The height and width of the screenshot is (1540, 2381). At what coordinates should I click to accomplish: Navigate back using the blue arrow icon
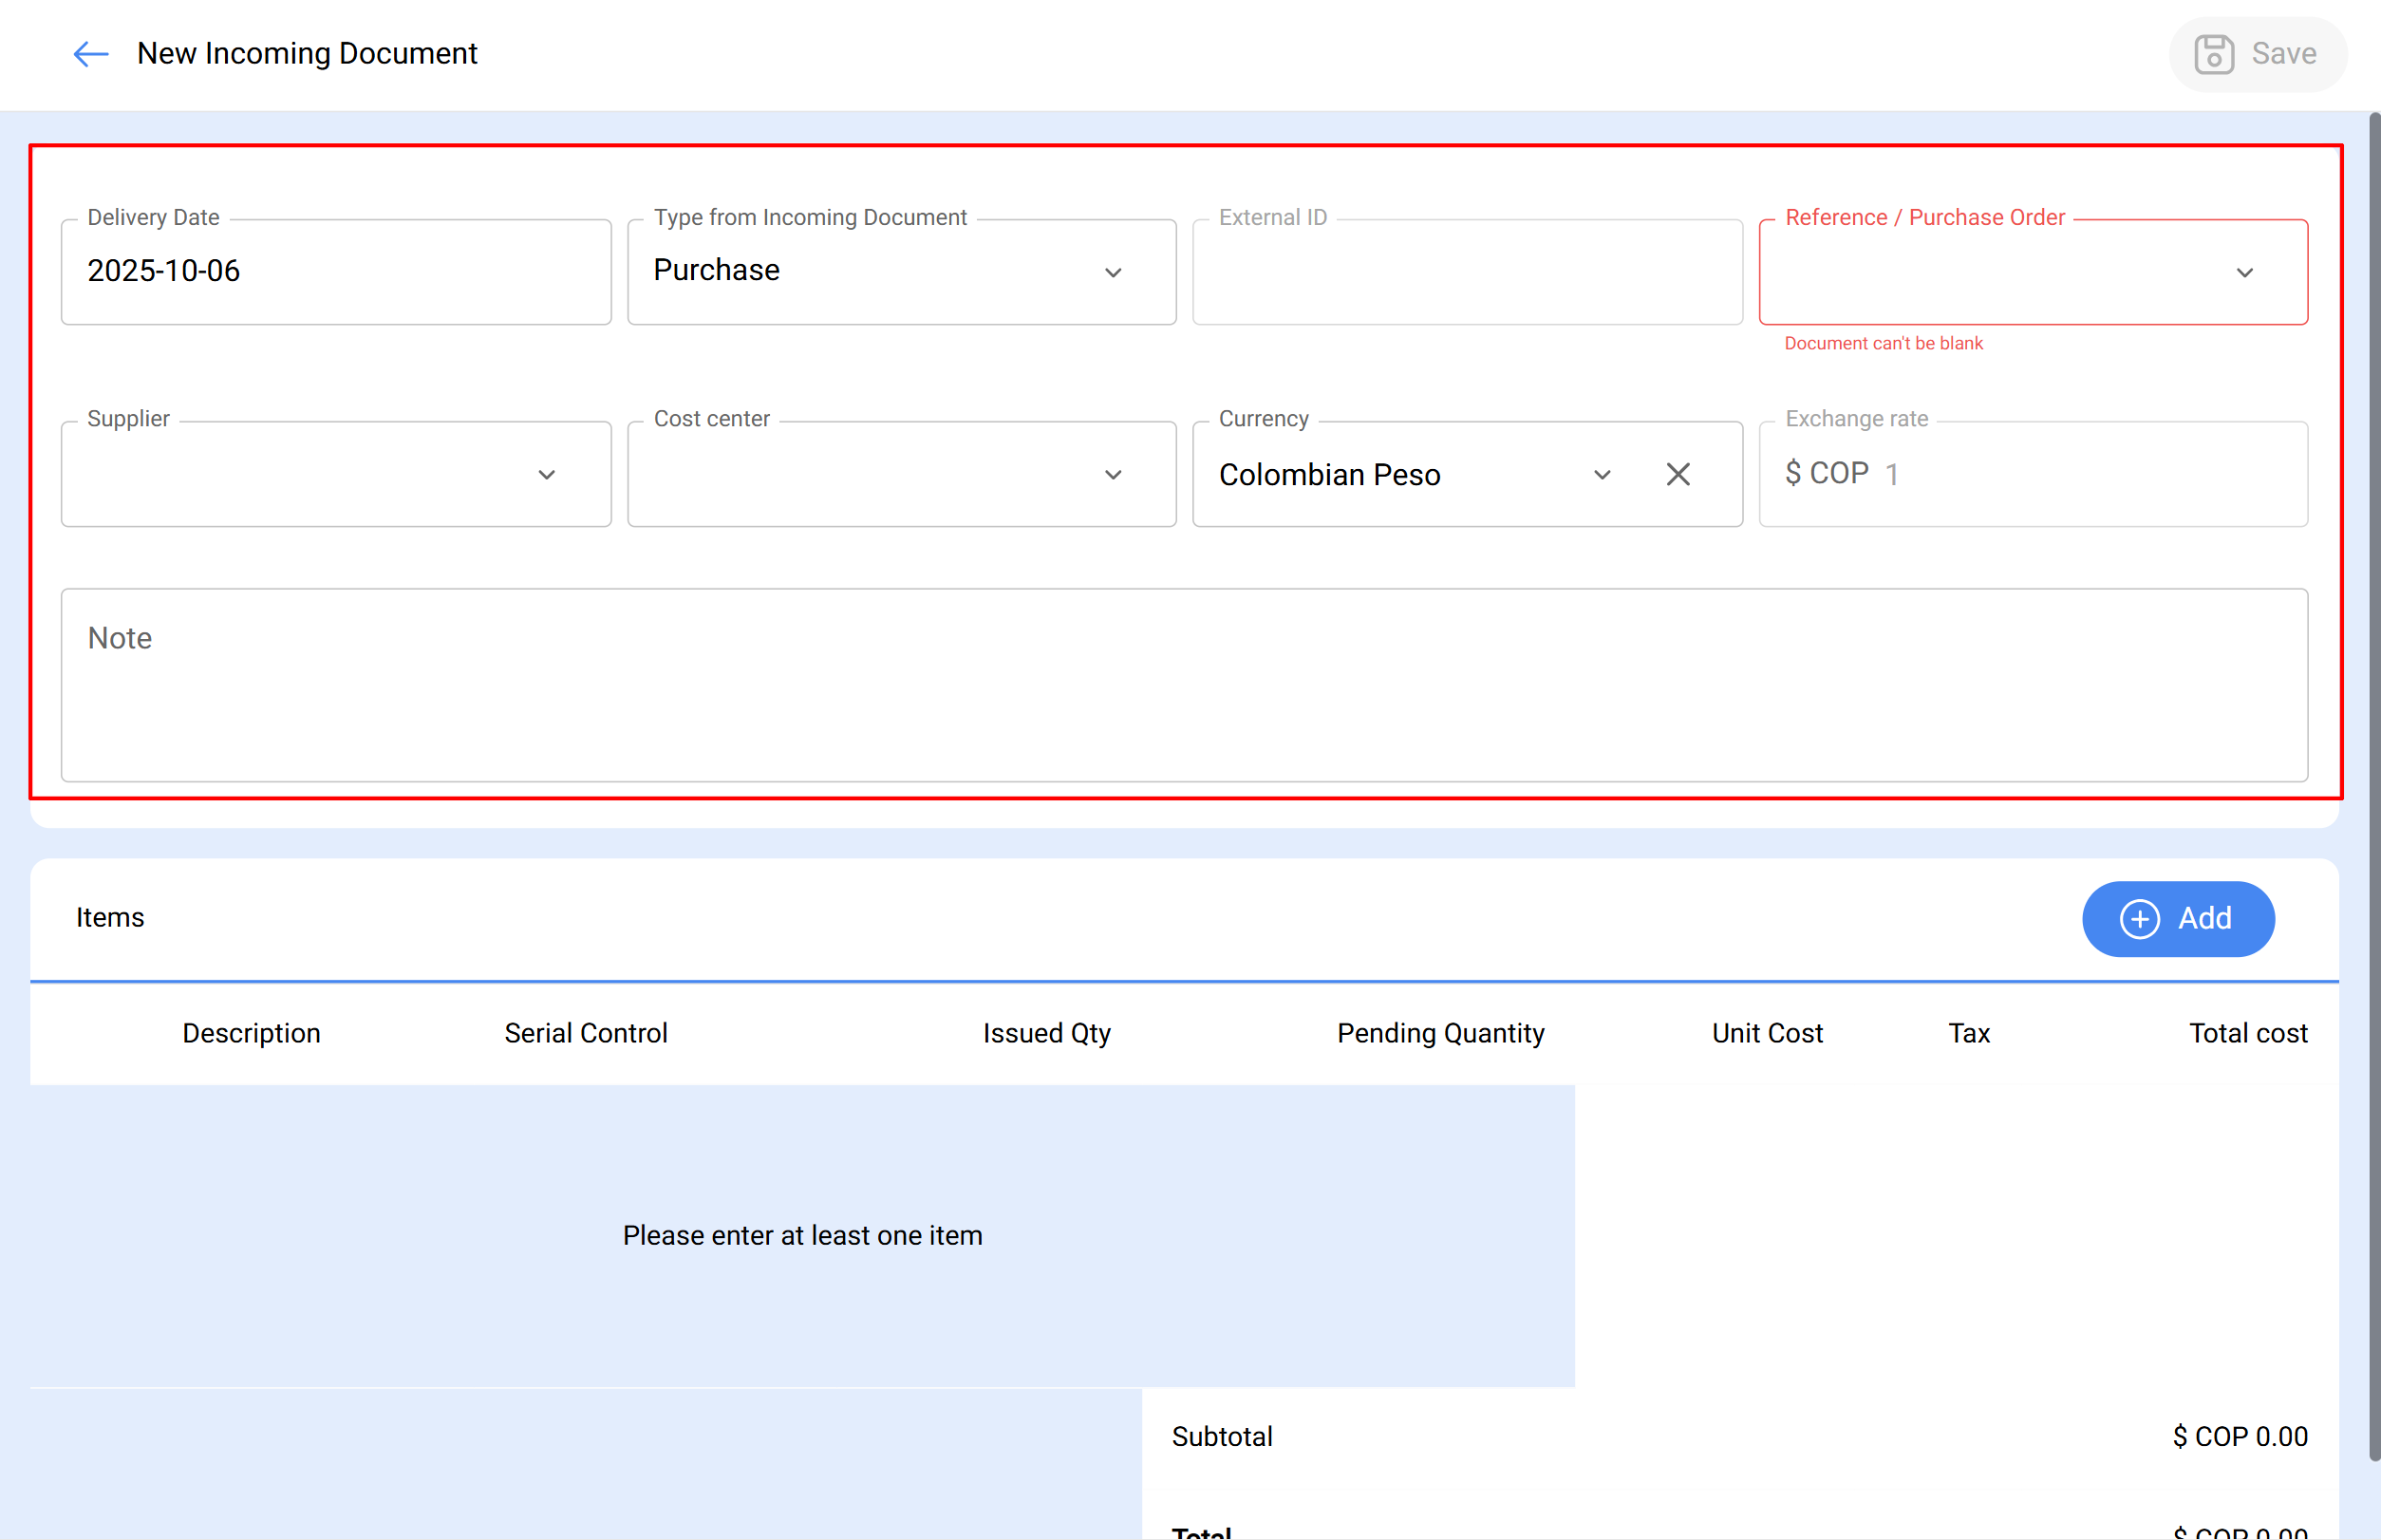90,54
